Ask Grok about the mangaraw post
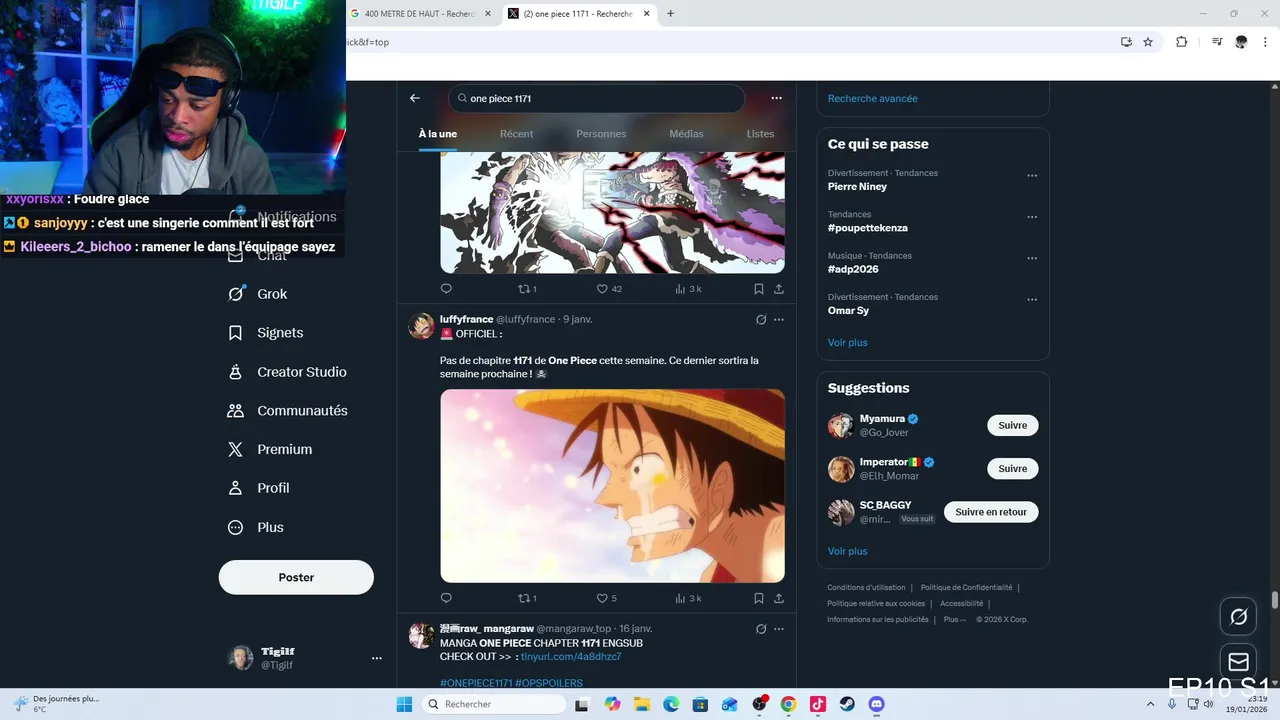This screenshot has height=720, width=1280. (761, 629)
